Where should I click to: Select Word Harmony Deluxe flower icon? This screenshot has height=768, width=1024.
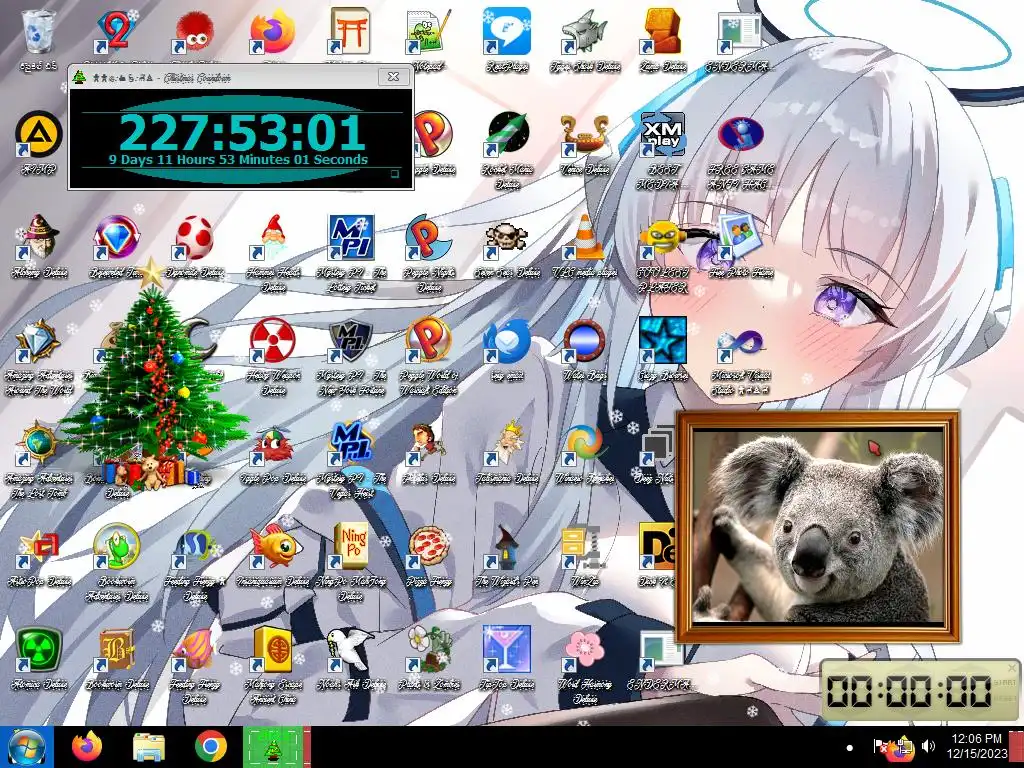[584, 650]
